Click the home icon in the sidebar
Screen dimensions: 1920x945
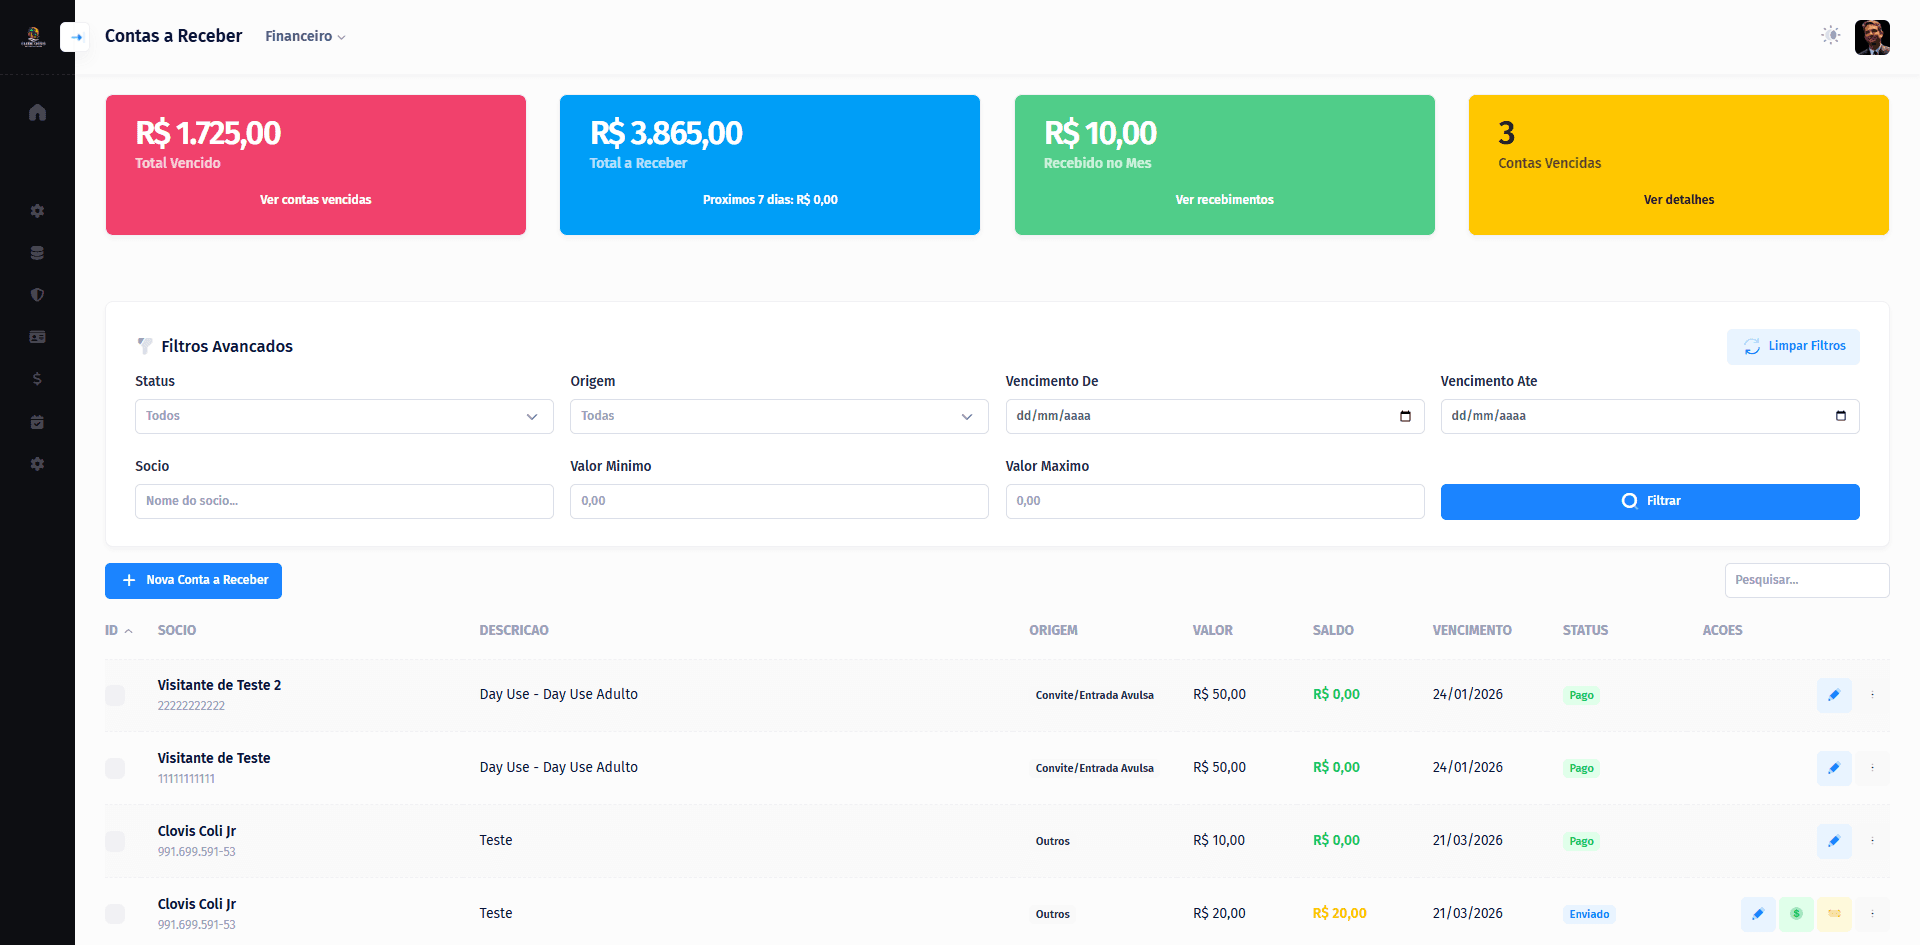click(37, 112)
